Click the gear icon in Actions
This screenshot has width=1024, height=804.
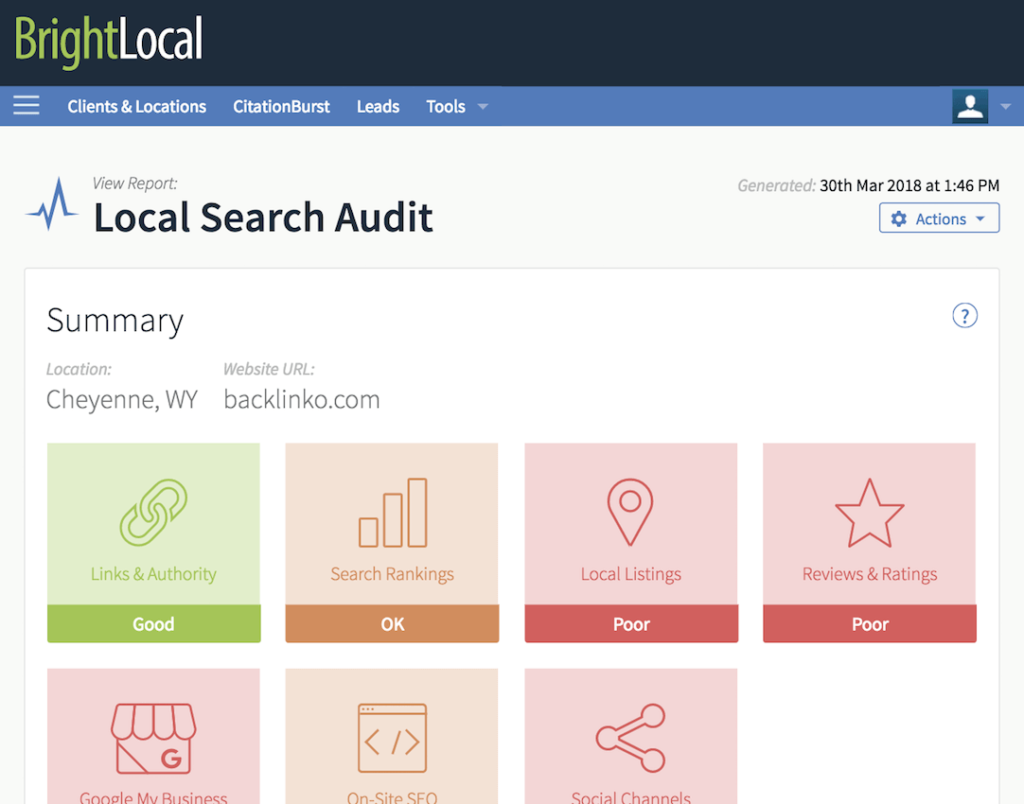pyautogui.click(x=899, y=219)
